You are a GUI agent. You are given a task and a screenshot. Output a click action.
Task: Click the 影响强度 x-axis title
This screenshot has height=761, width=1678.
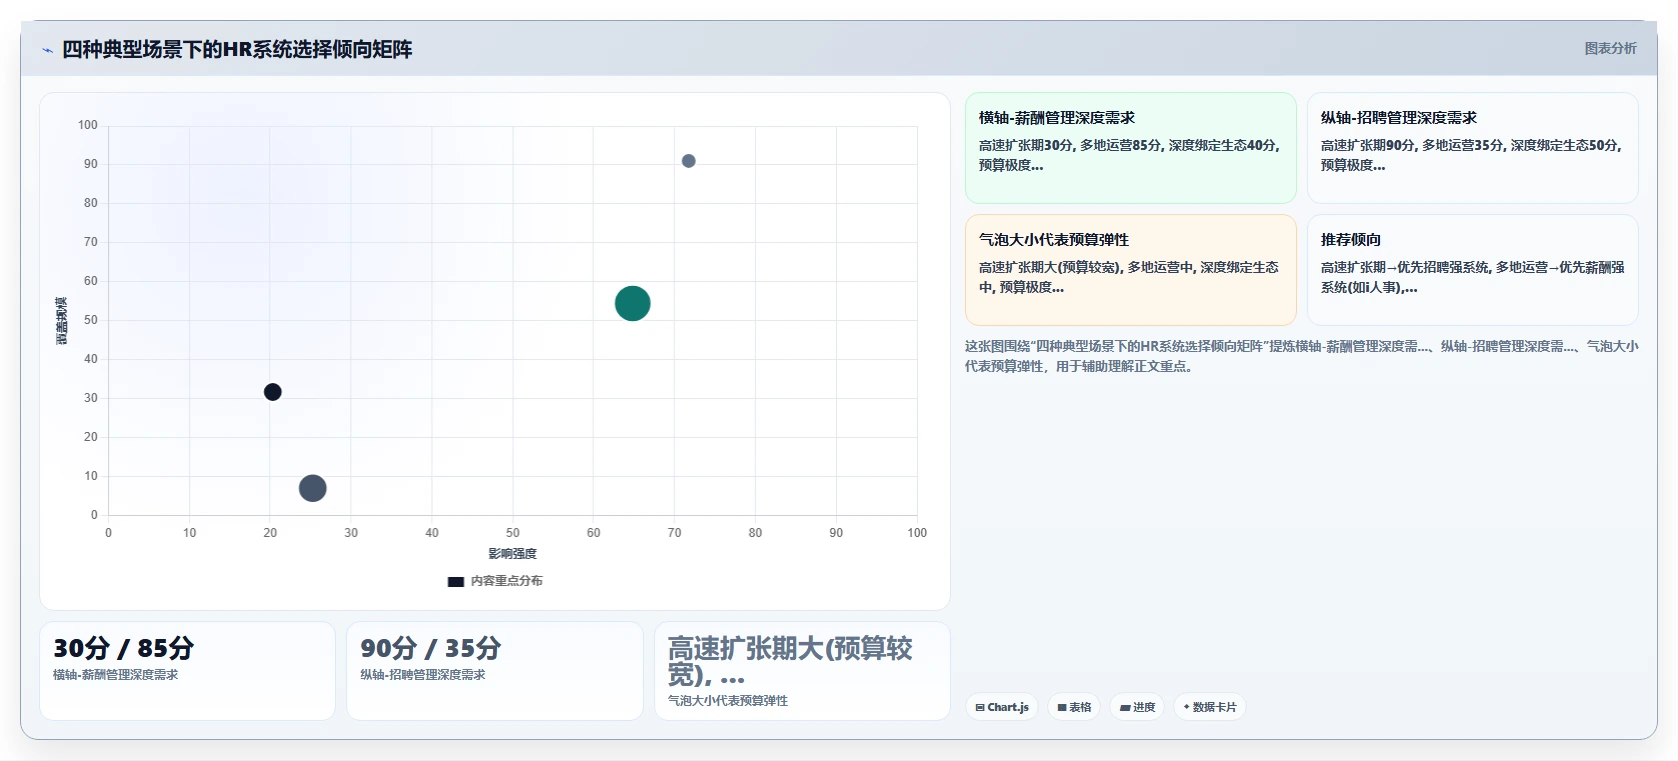pos(512,554)
